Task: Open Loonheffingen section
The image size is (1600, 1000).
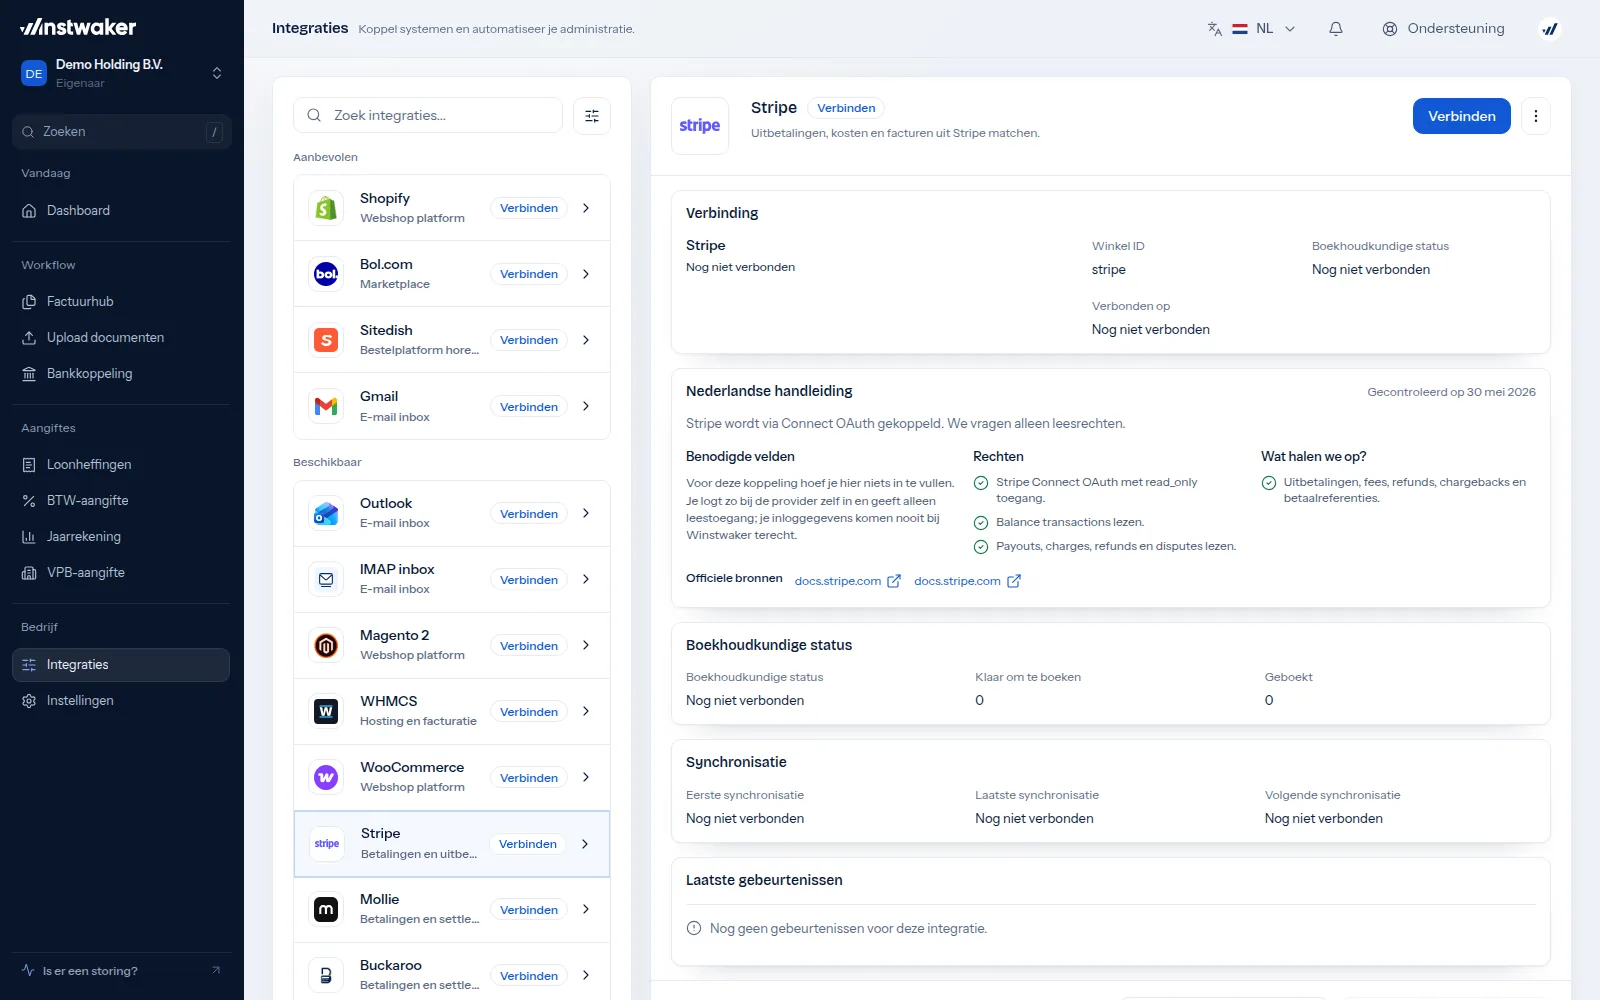Action: click(x=121, y=465)
